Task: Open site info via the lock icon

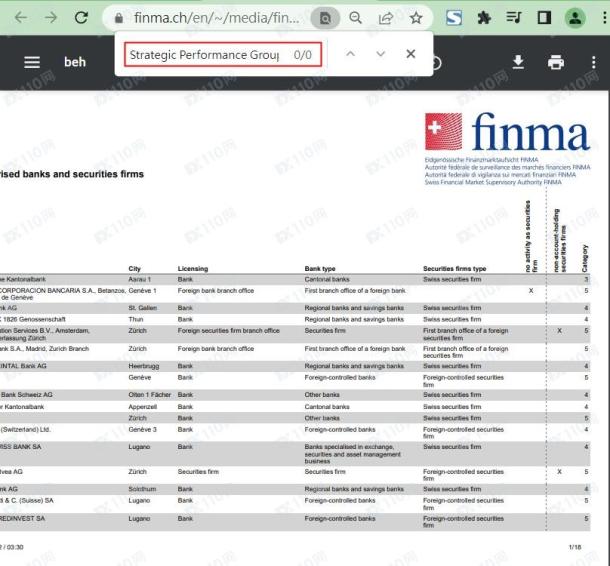Action: 119,18
